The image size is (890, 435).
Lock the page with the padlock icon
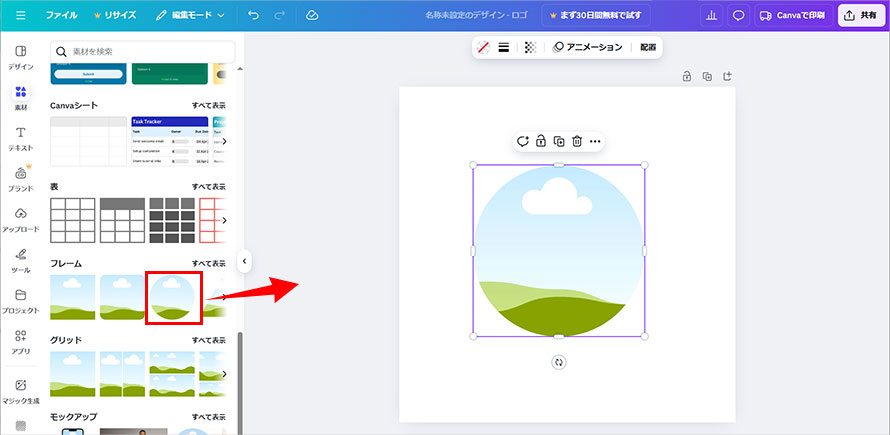pos(687,76)
